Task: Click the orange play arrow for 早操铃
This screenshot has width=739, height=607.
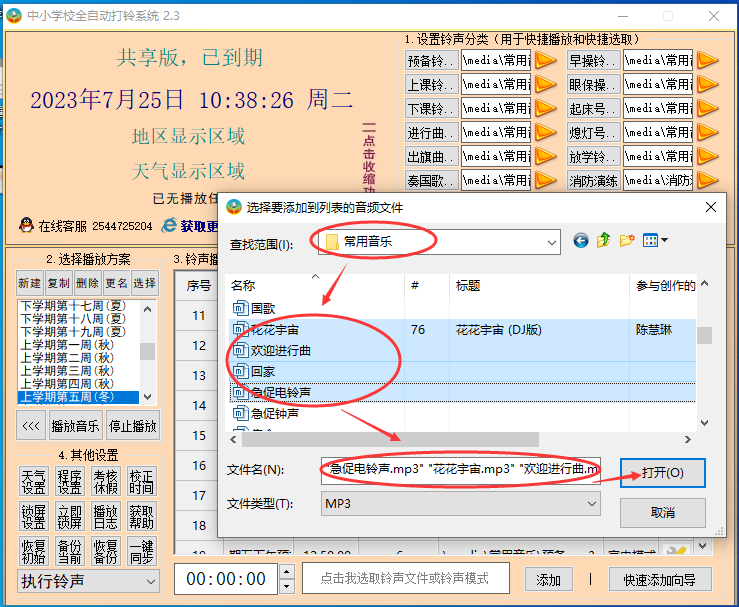Action: (707, 60)
